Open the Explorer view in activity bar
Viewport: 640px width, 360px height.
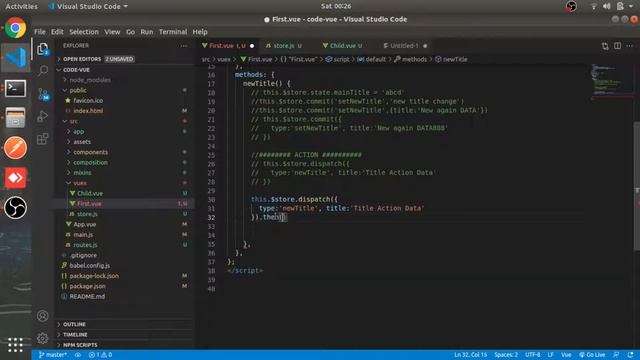coord(43,49)
